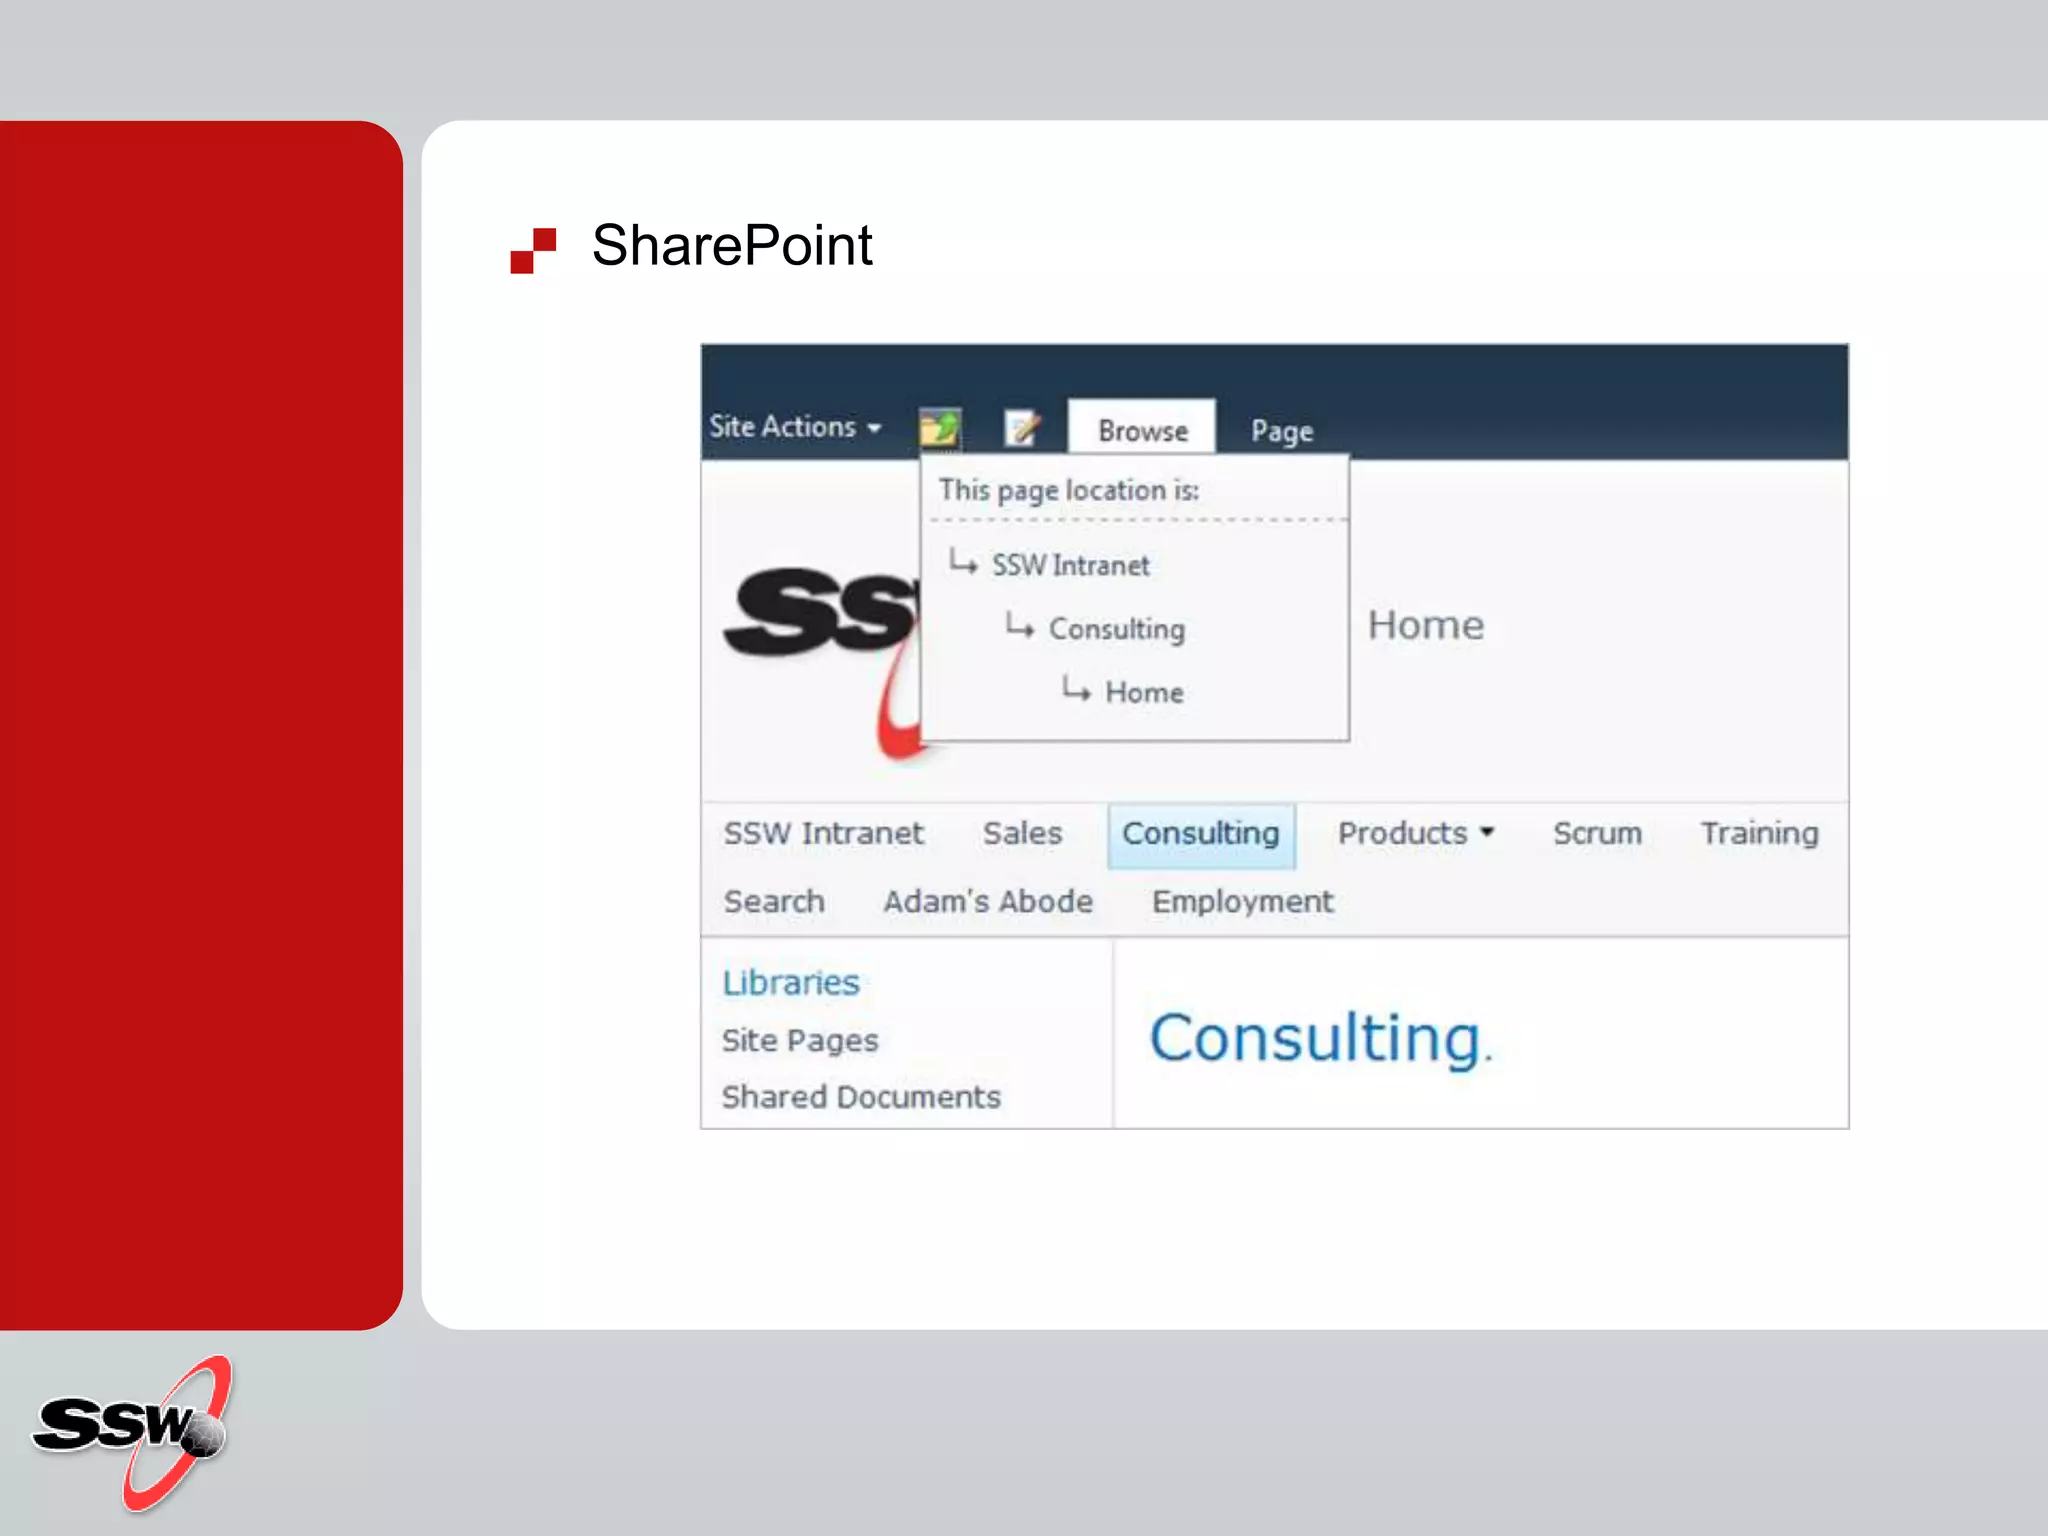Click the 'This page location is:' popup header
This screenshot has height=1536, width=2048.
pyautogui.click(x=1069, y=491)
